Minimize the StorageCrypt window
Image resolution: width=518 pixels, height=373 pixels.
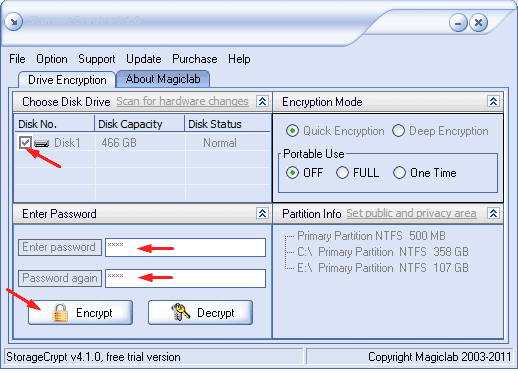pyautogui.click(x=458, y=23)
